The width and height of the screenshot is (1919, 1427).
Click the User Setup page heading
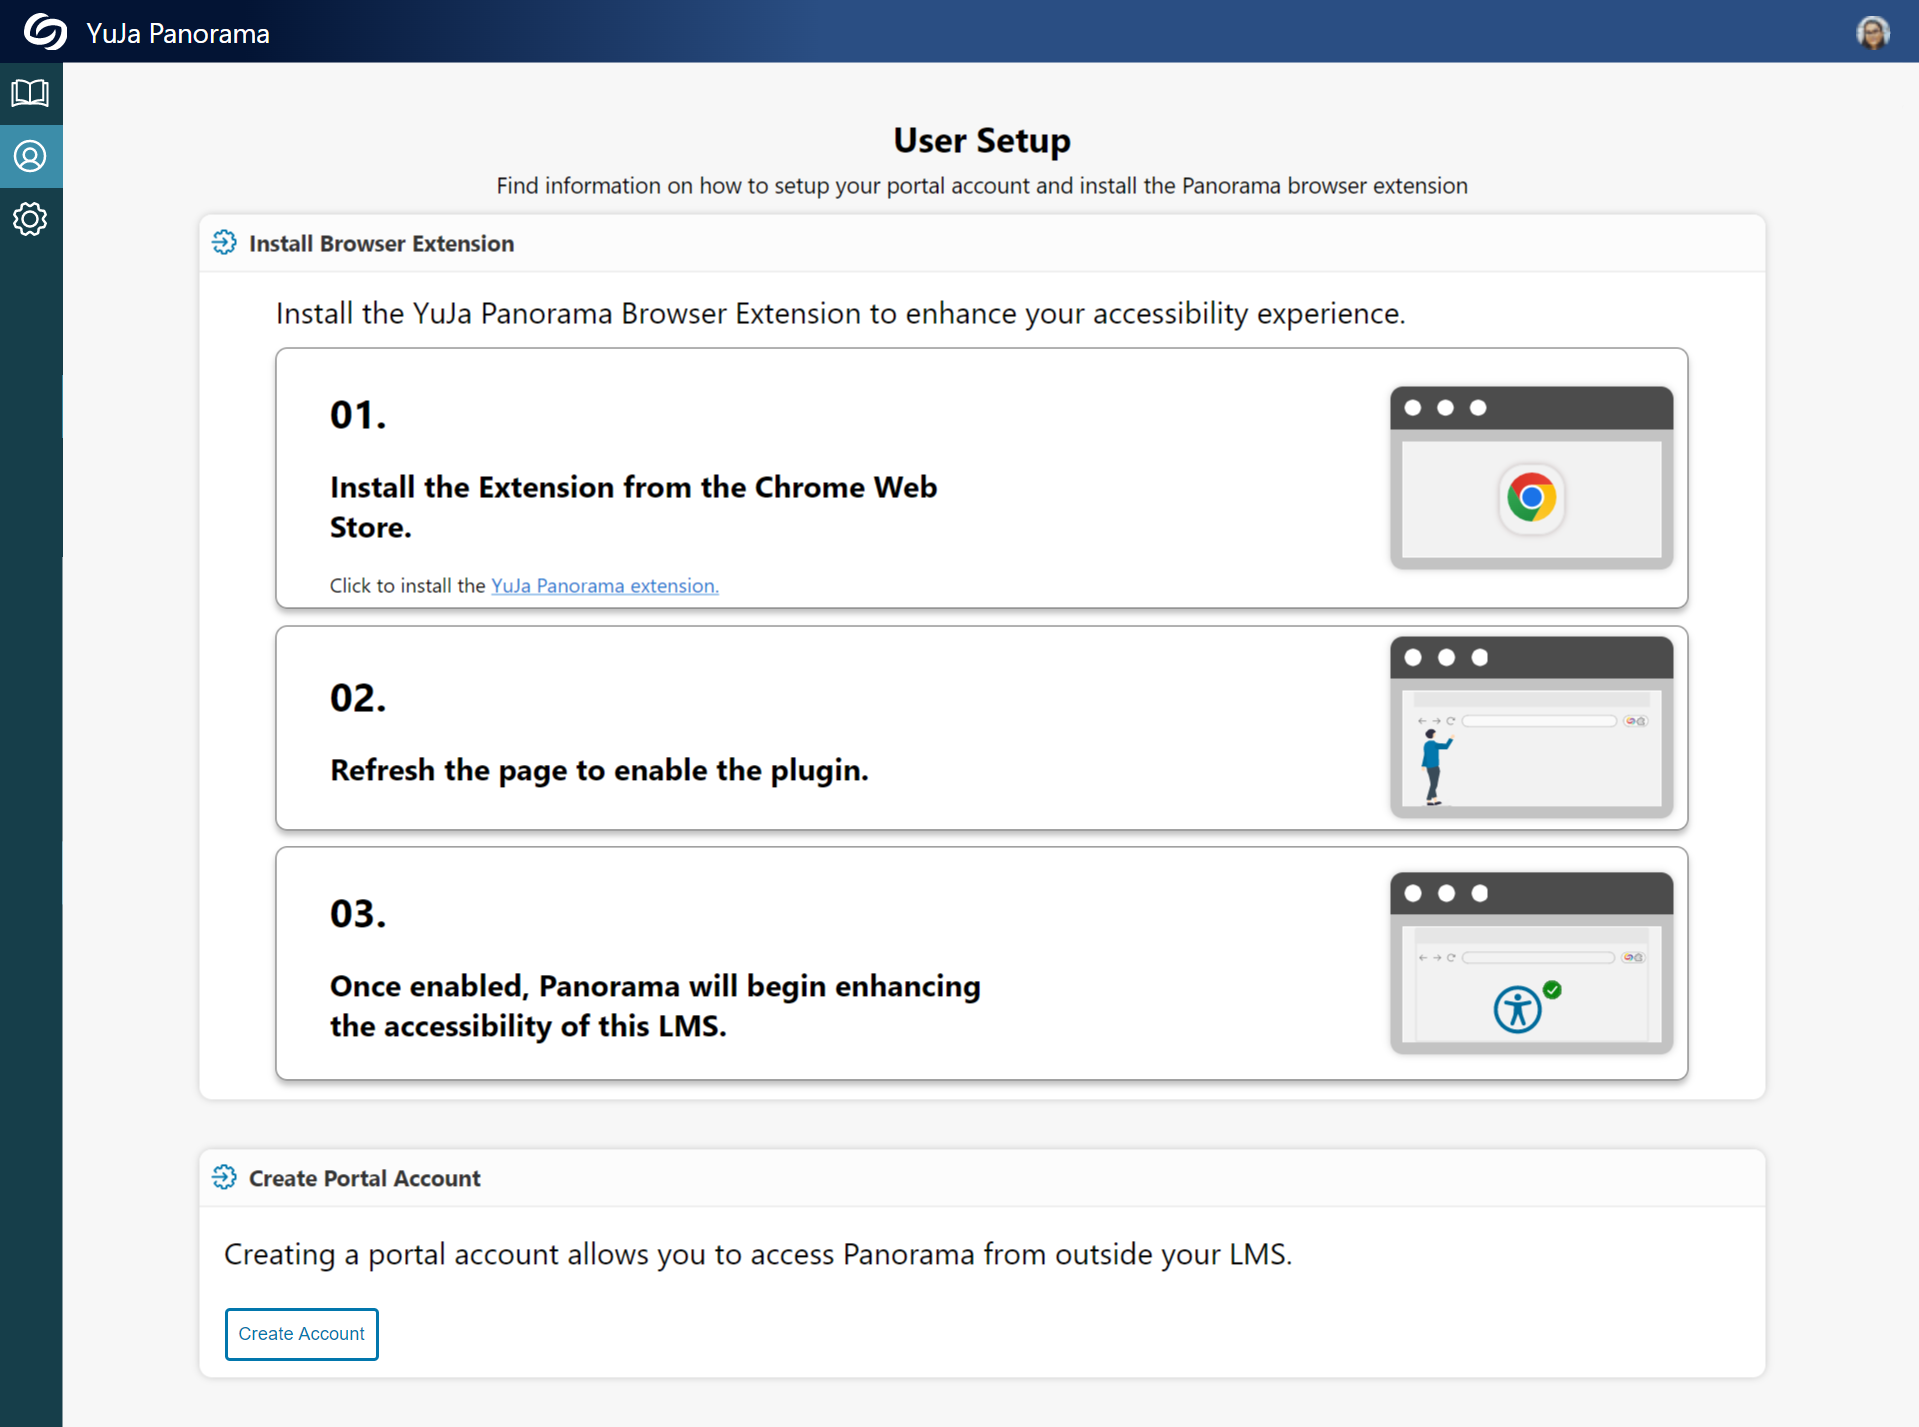pyautogui.click(x=981, y=141)
